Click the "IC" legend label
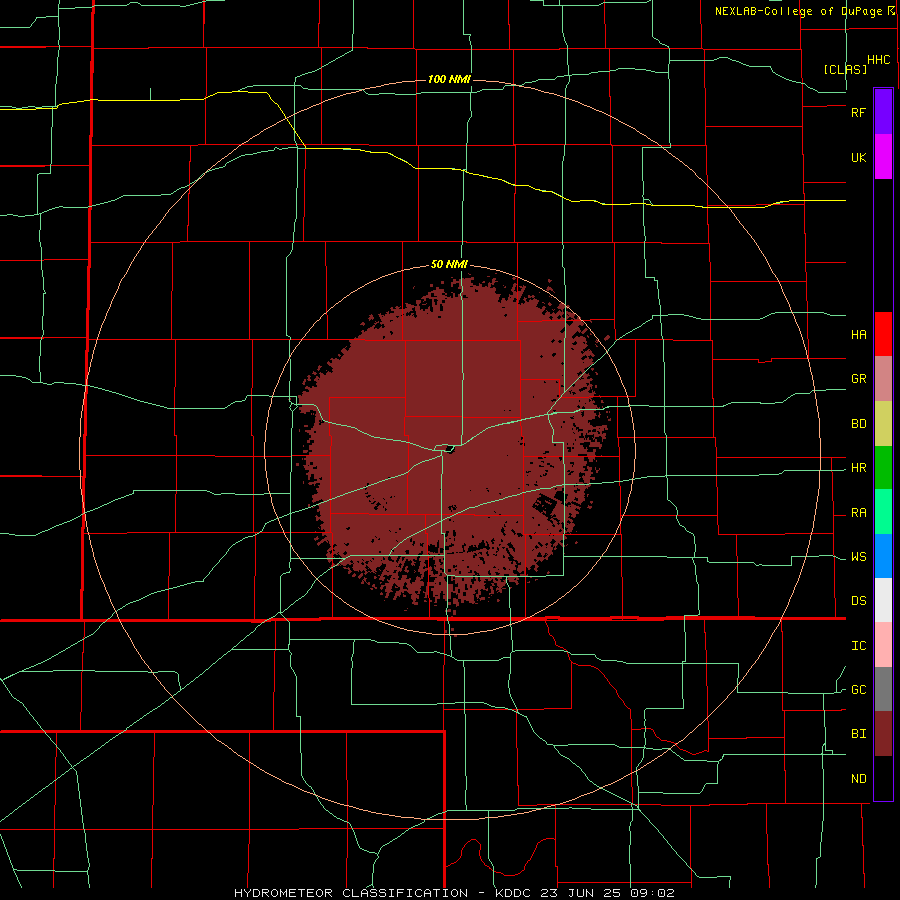Viewport: 900px width, 900px height. 859,646
